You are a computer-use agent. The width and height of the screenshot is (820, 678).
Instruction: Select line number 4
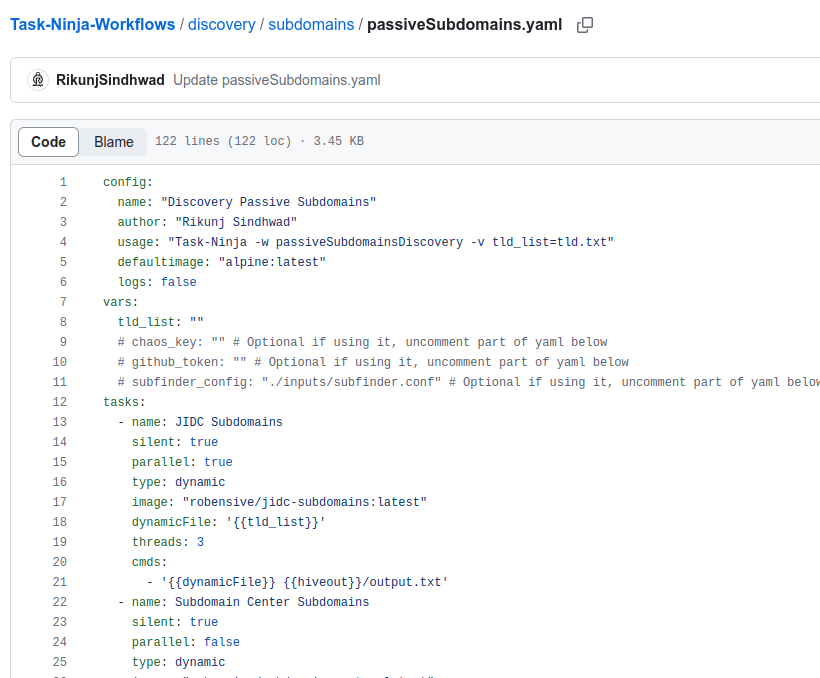(x=63, y=242)
